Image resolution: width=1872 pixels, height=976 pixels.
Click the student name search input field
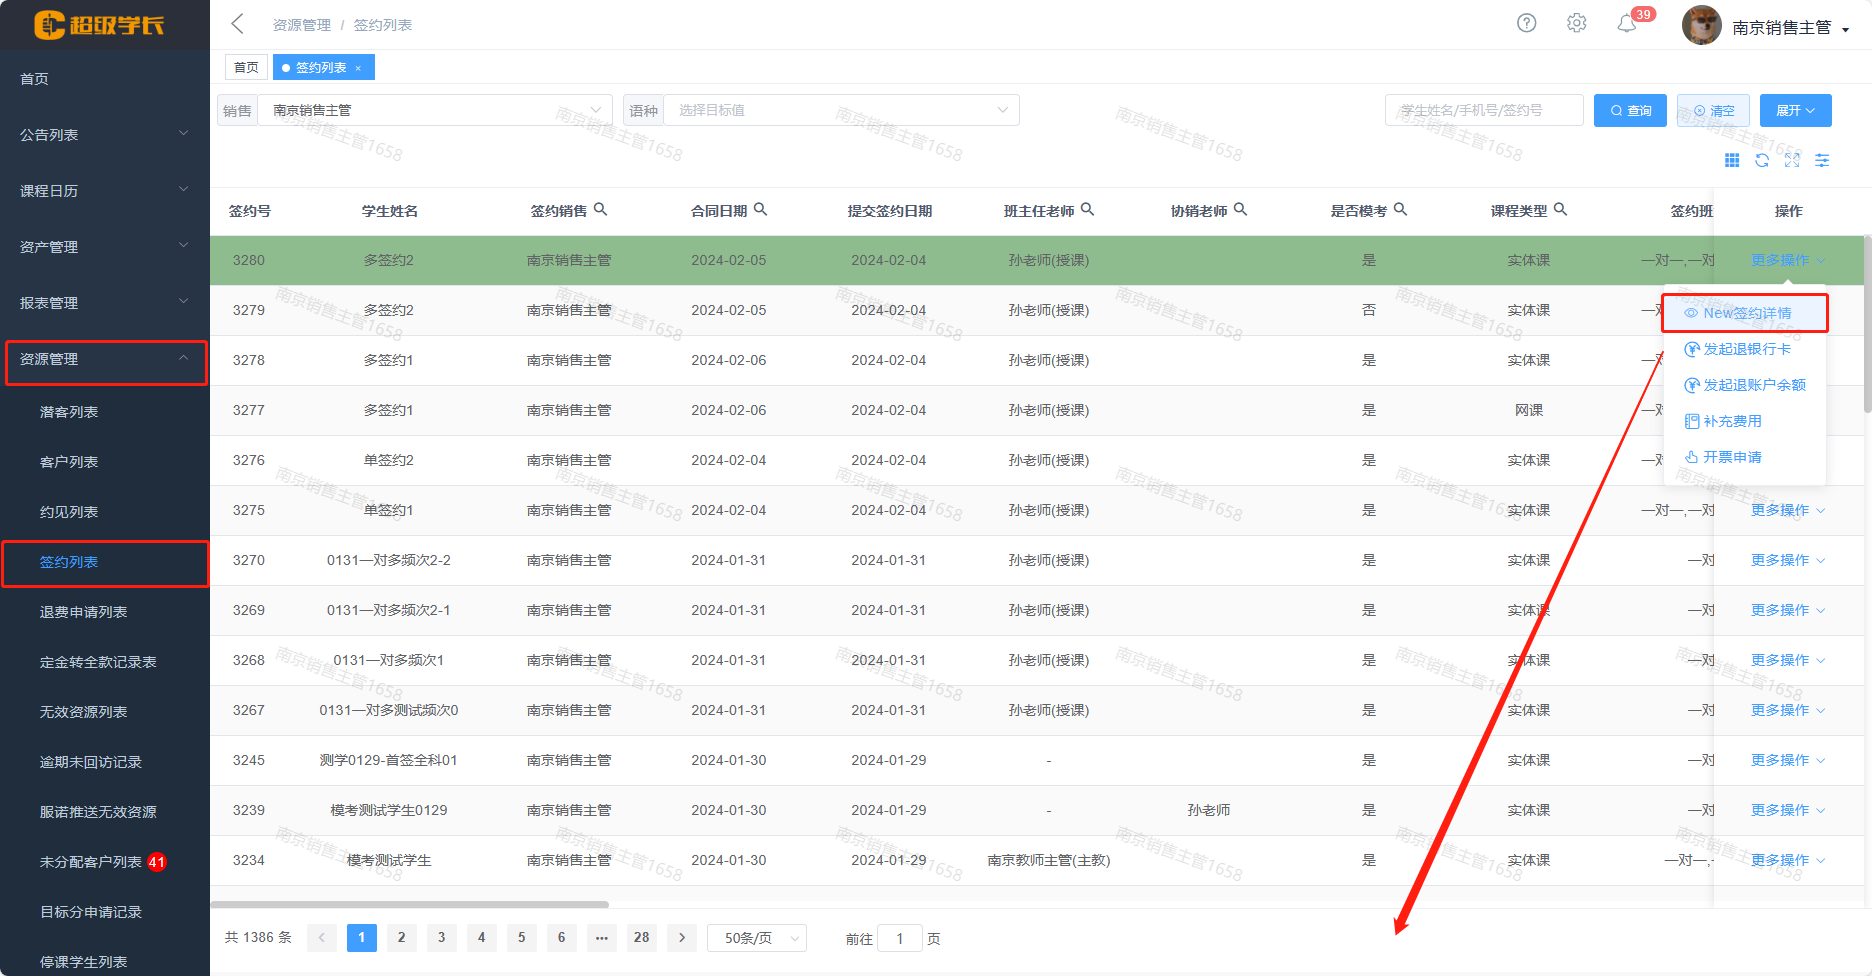[1483, 110]
